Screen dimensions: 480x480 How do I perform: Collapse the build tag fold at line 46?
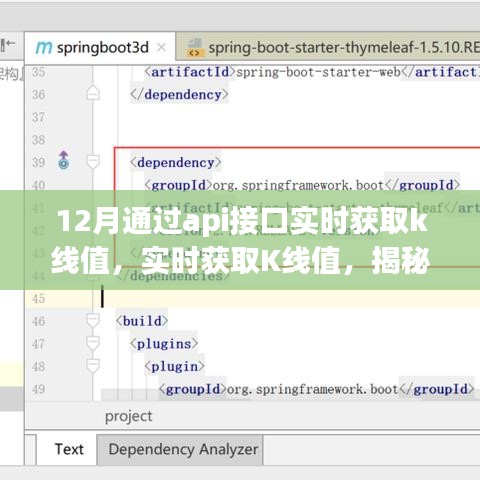(x=93, y=321)
